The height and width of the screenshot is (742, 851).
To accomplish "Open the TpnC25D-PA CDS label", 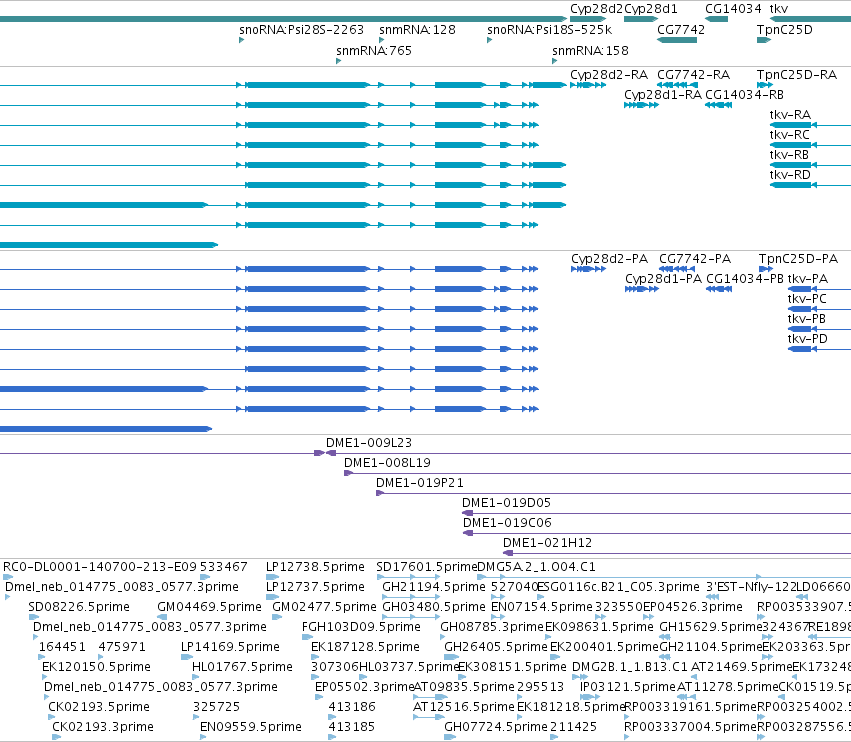I will [x=798, y=259].
